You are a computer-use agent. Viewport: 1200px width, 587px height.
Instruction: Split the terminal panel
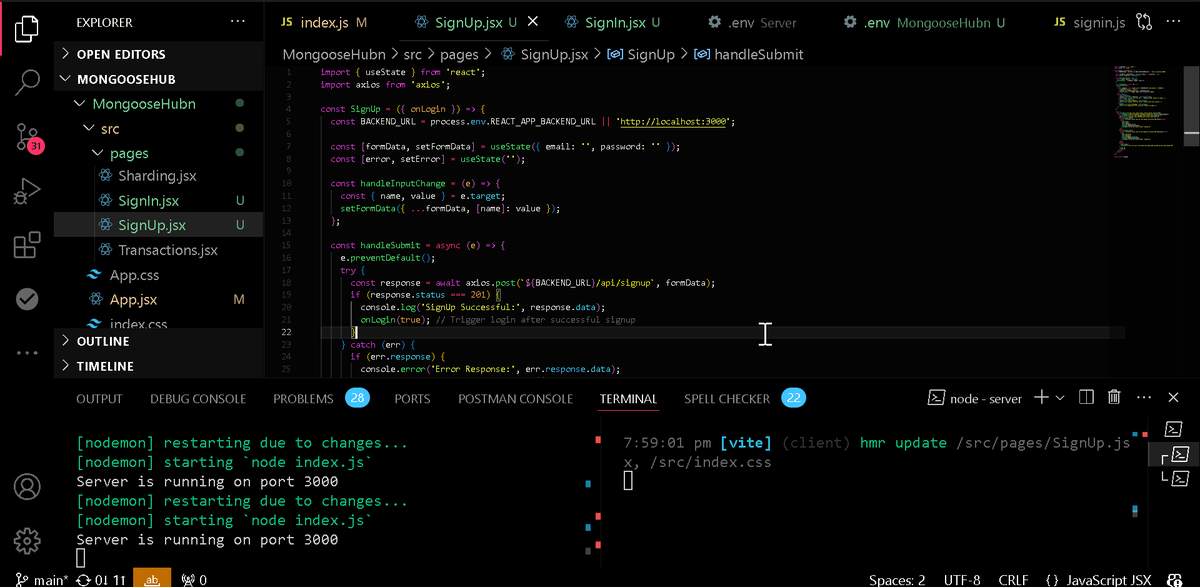click(x=1087, y=398)
